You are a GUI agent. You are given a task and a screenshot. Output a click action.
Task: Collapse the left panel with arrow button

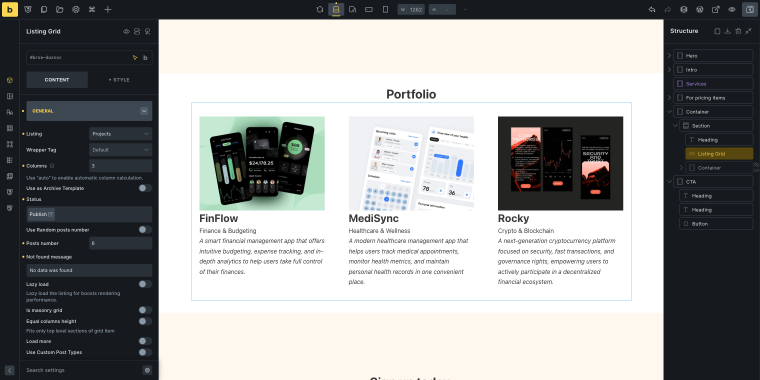(x=10, y=370)
